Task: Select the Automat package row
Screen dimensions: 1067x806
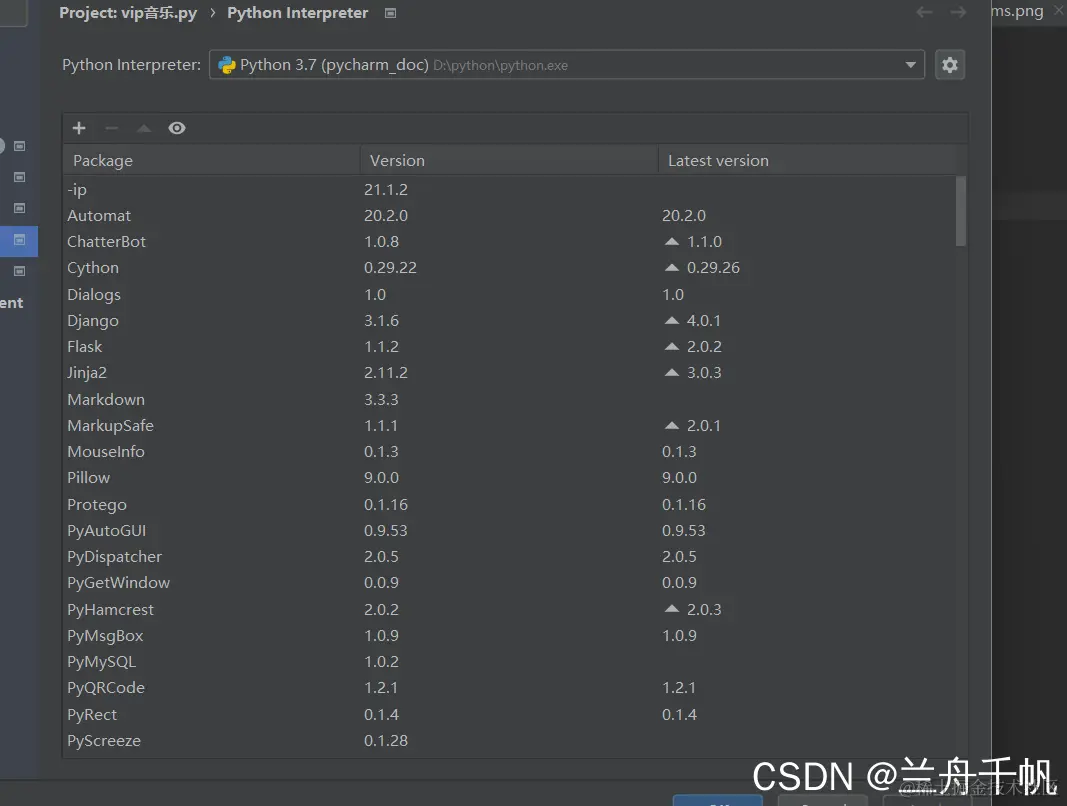Action: coord(509,216)
